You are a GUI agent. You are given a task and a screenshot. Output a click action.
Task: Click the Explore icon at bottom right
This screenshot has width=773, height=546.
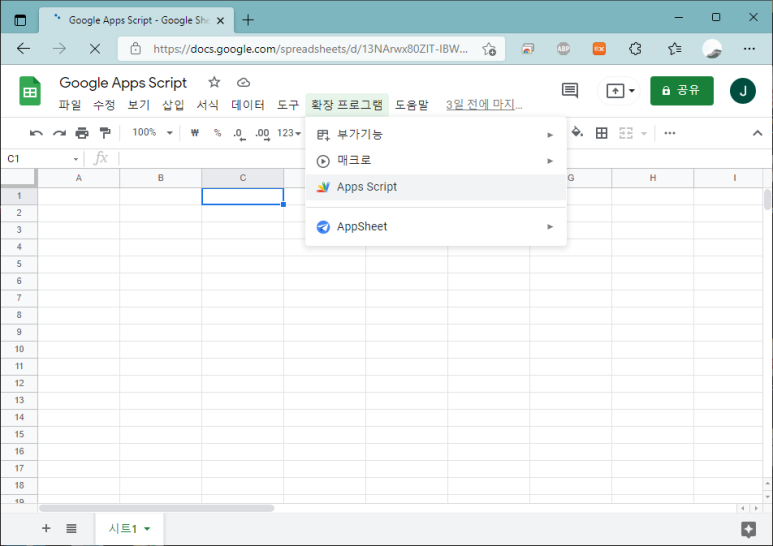(748, 530)
